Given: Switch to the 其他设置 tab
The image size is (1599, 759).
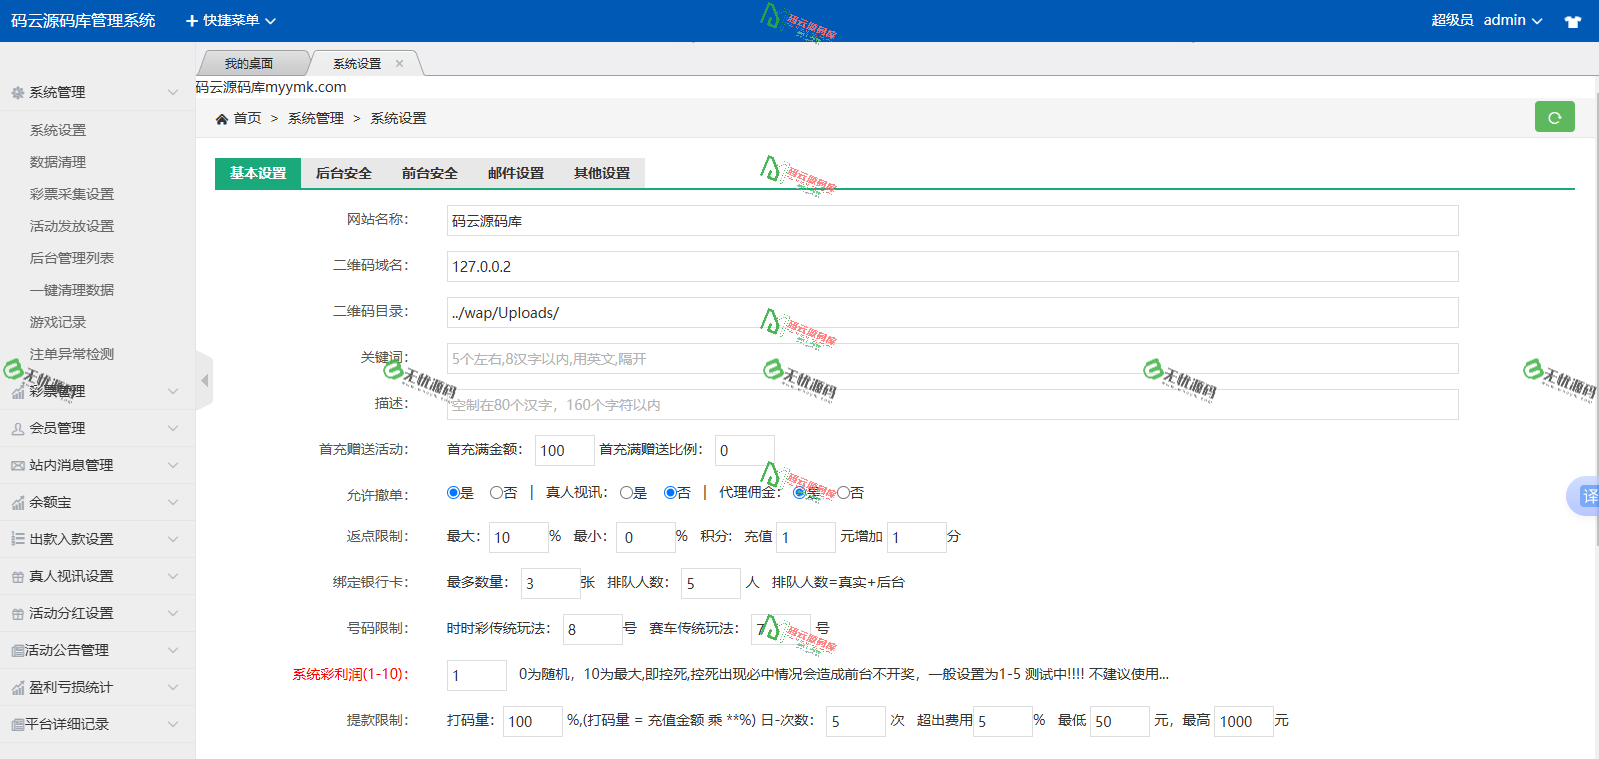Looking at the screenshot, I should (602, 173).
